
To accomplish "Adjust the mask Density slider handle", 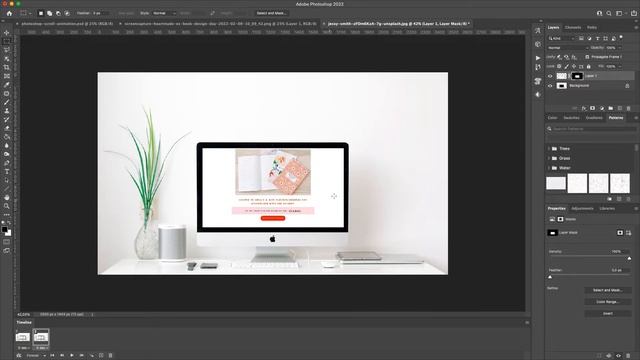I will coord(629,258).
